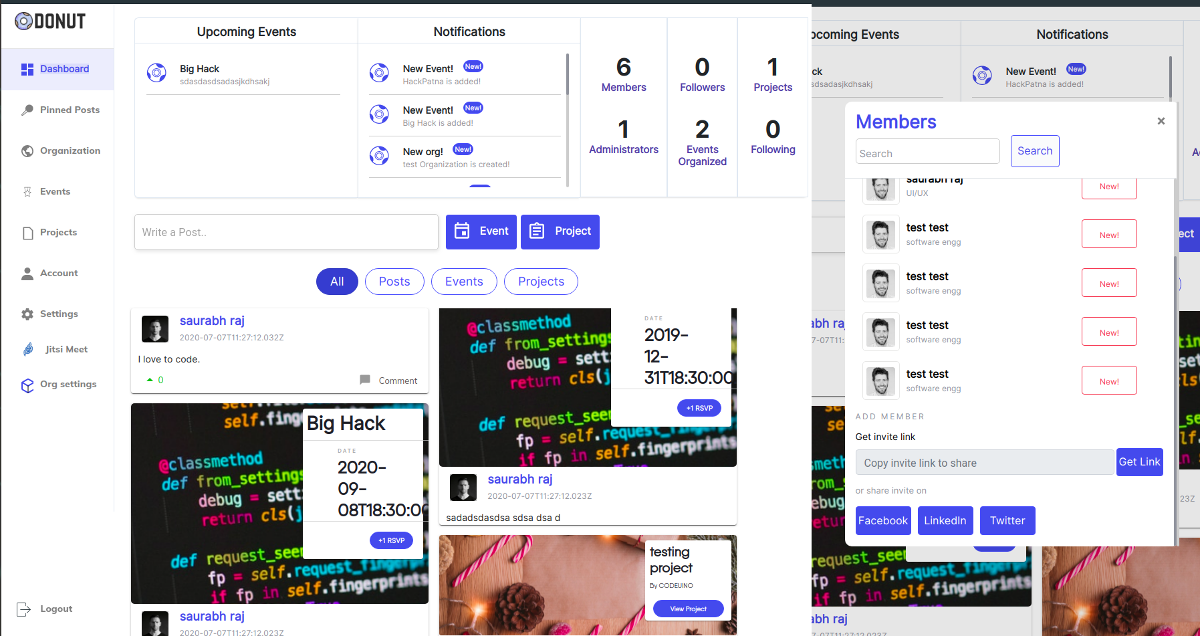Focus the Search field in the Members dialog
1200x636 pixels.
coord(928,151)
